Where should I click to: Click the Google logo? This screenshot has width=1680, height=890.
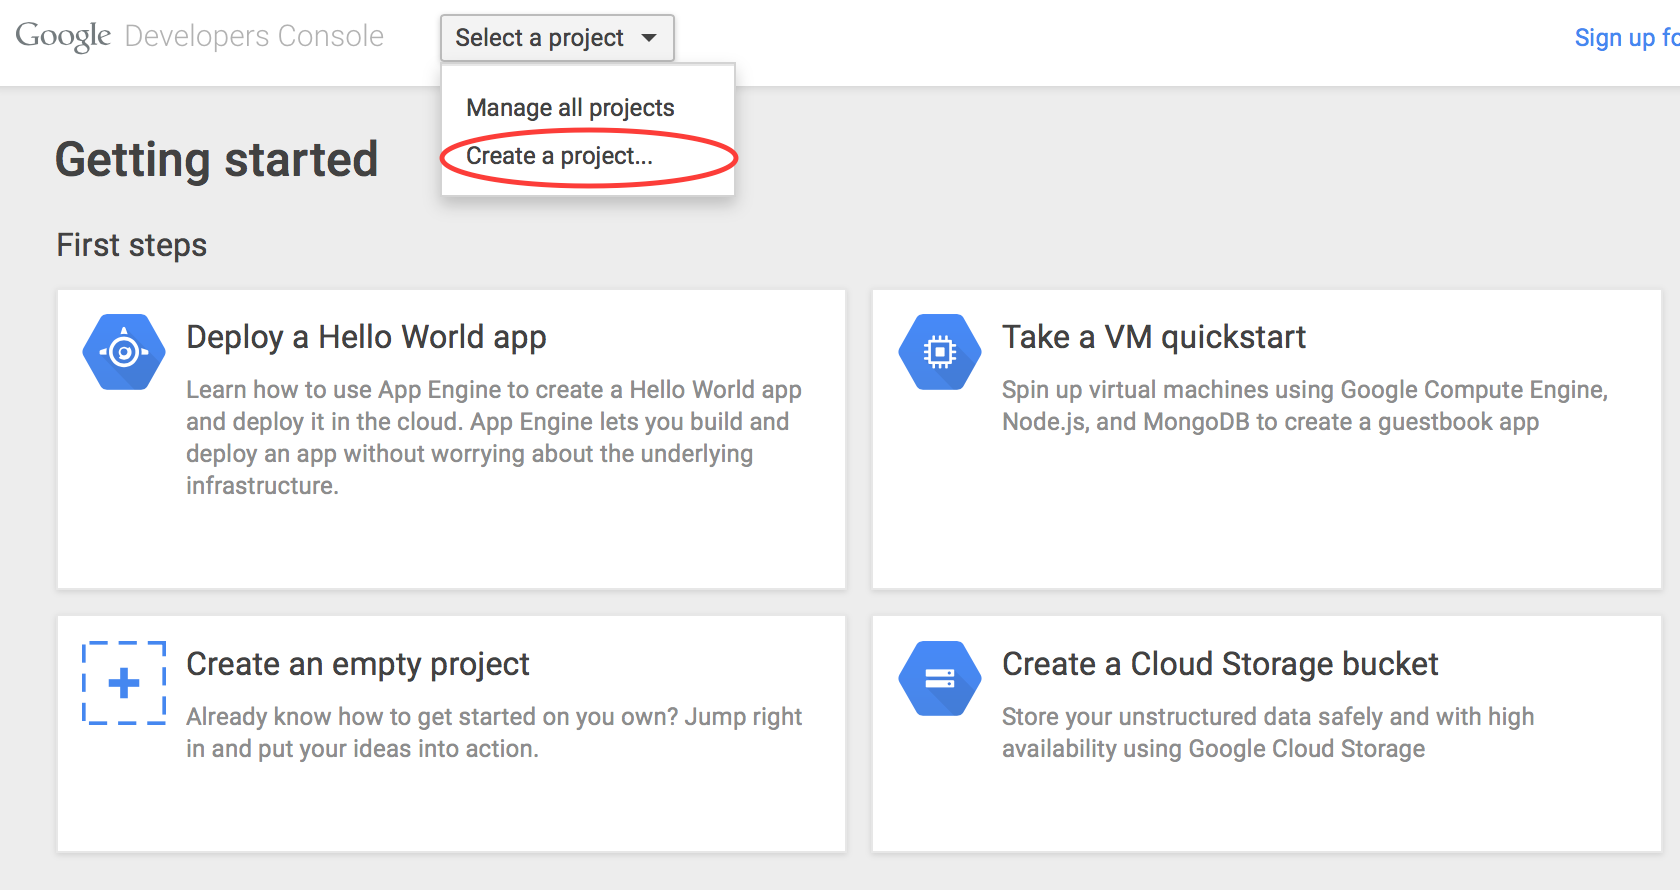tap(63, 36)
